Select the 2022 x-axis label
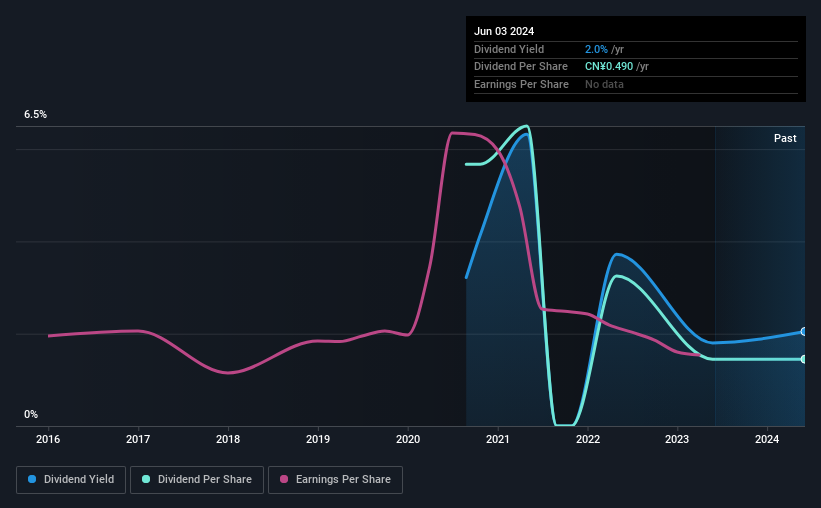 coord(588,439)
